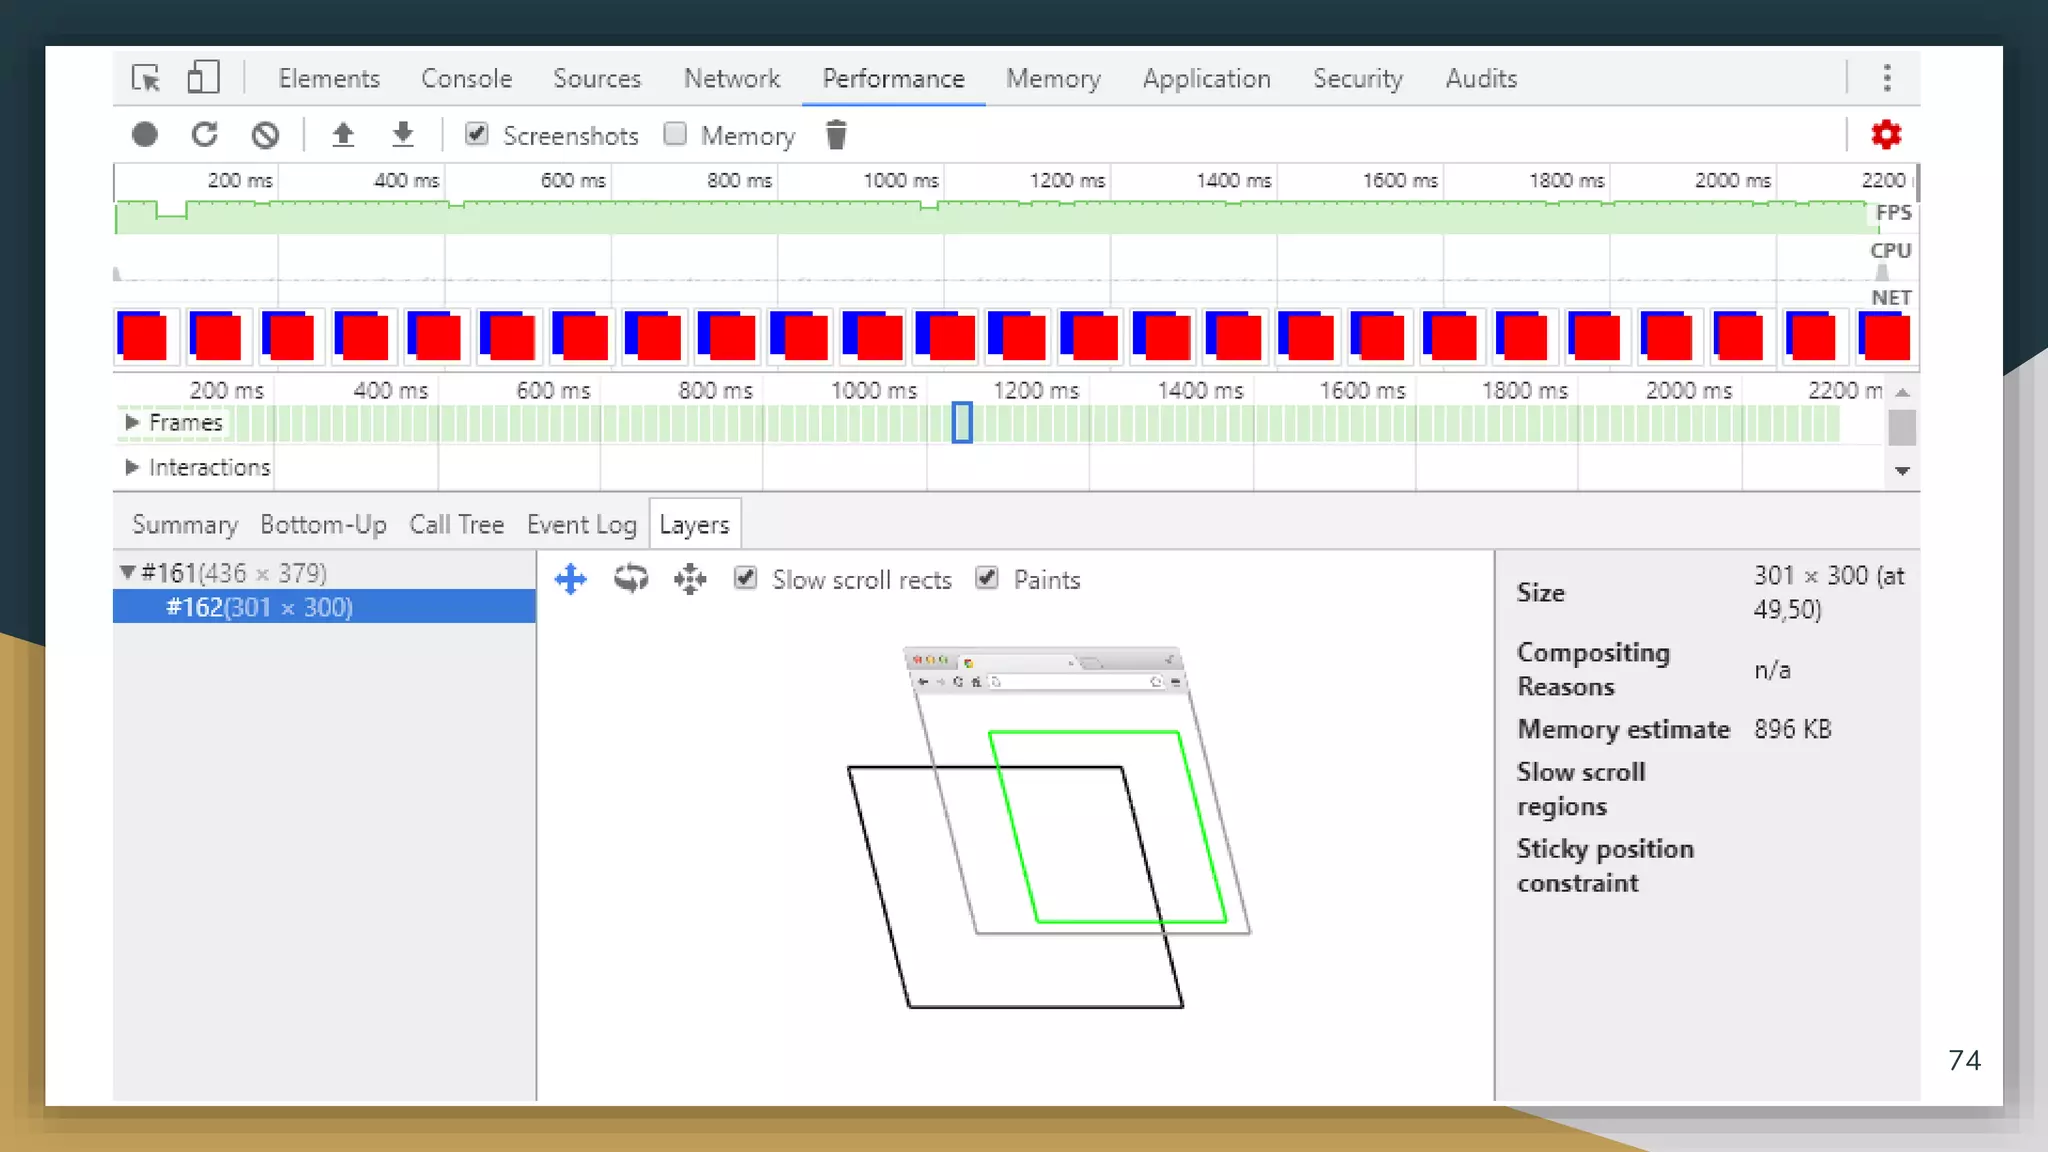This screenshot has height=1152, width=2048.
Task: Click the save profile download icon
Action: pyautogui.click(x=402, y=134)
